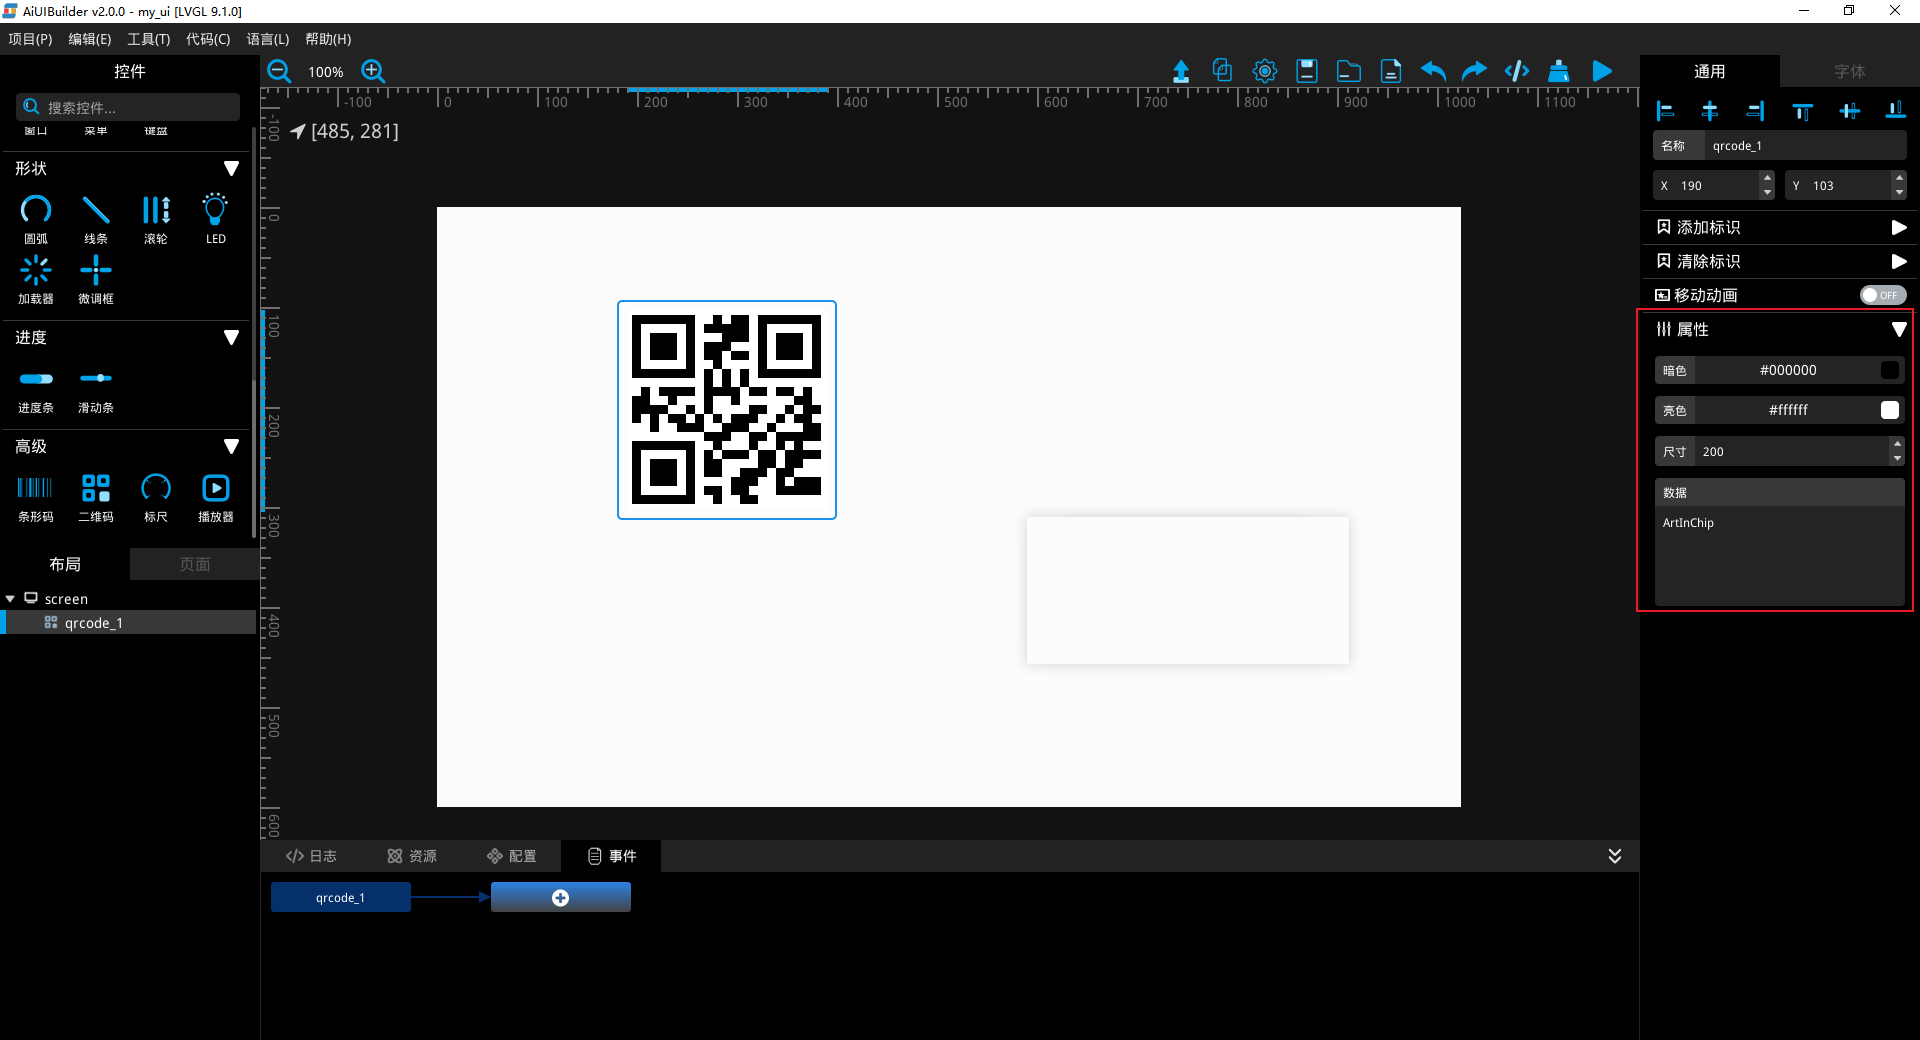
Task: Select the 线条 line widget
Action: point(96,219)
